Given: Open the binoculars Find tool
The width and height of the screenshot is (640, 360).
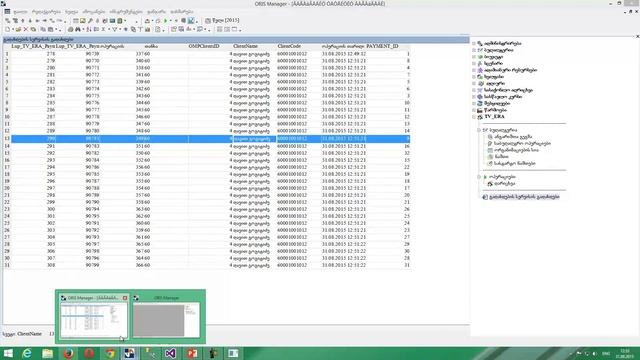Looking at the screenshot, I should (x=78, y=29).
